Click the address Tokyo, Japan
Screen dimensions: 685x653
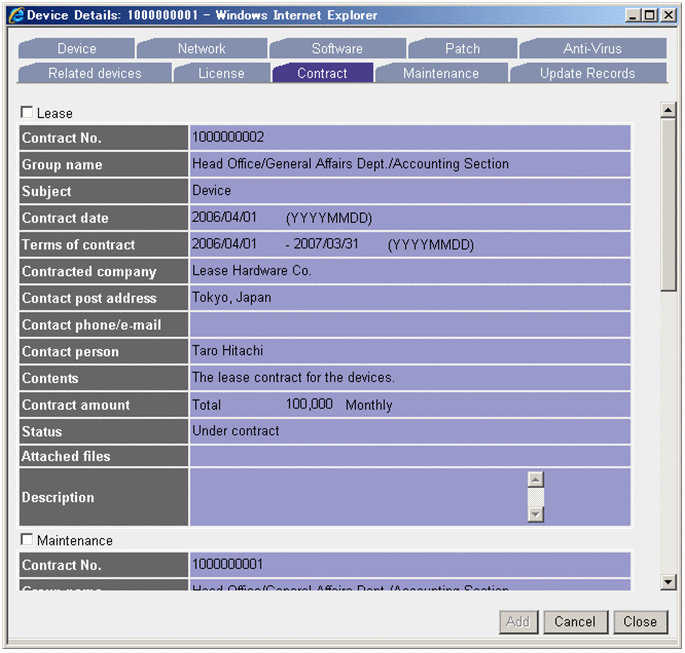point(232,297)
